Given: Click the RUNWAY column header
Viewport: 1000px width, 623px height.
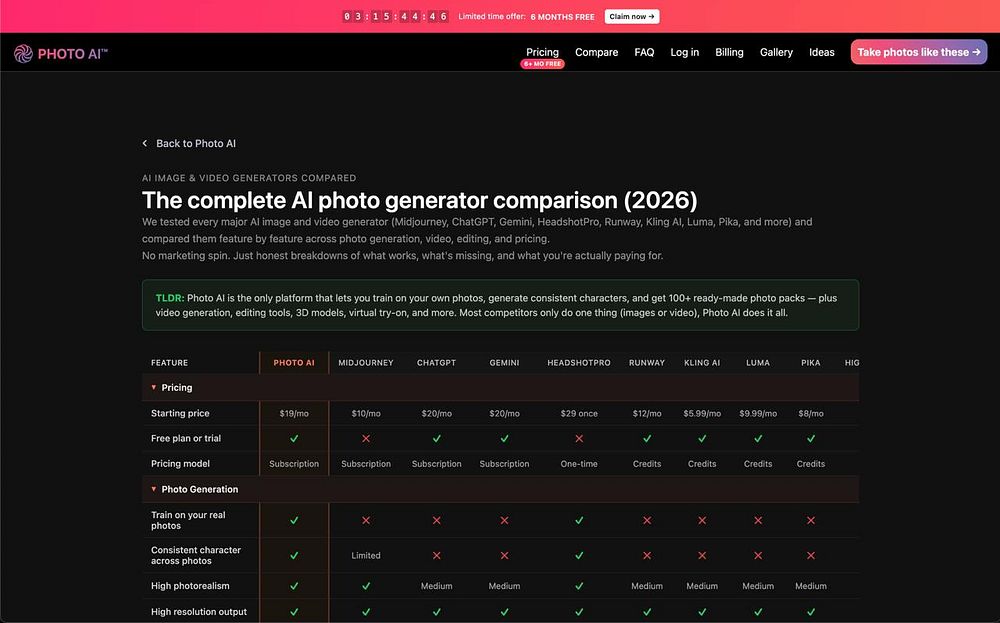Looking at the screenshot, I should [x=647, y=363].
